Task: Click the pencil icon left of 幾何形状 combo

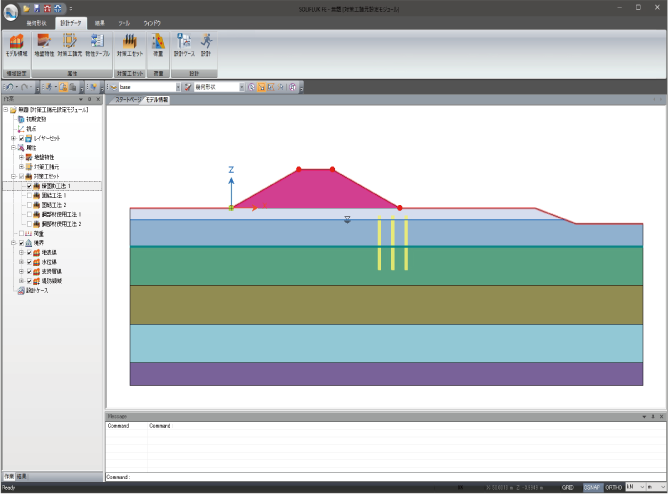Action: [x=188, y=87]
